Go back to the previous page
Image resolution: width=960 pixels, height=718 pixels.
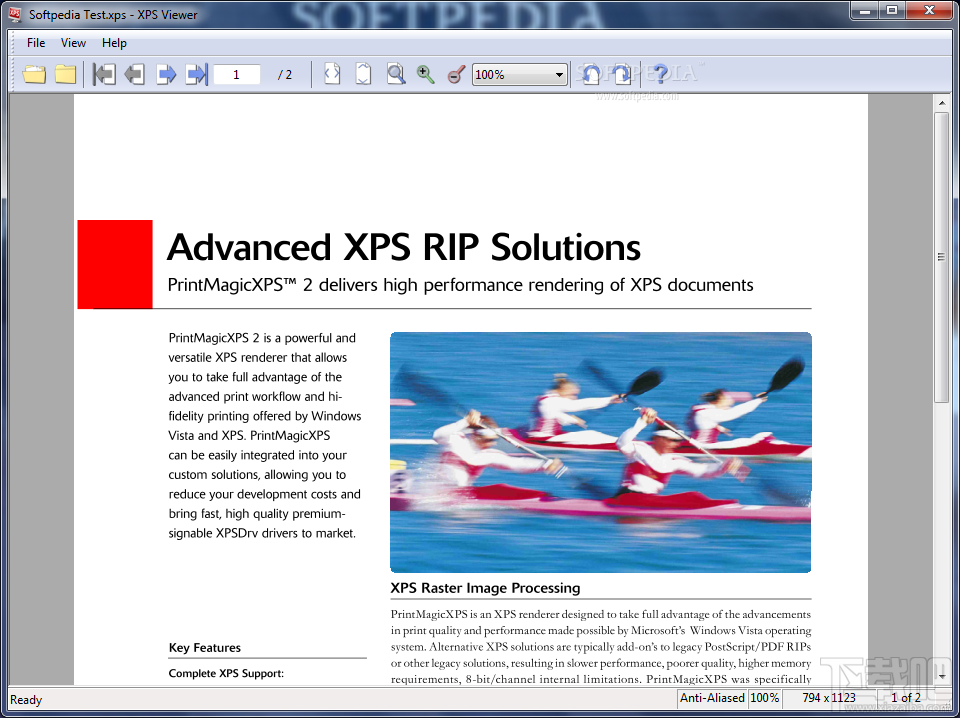coord(134,74)
